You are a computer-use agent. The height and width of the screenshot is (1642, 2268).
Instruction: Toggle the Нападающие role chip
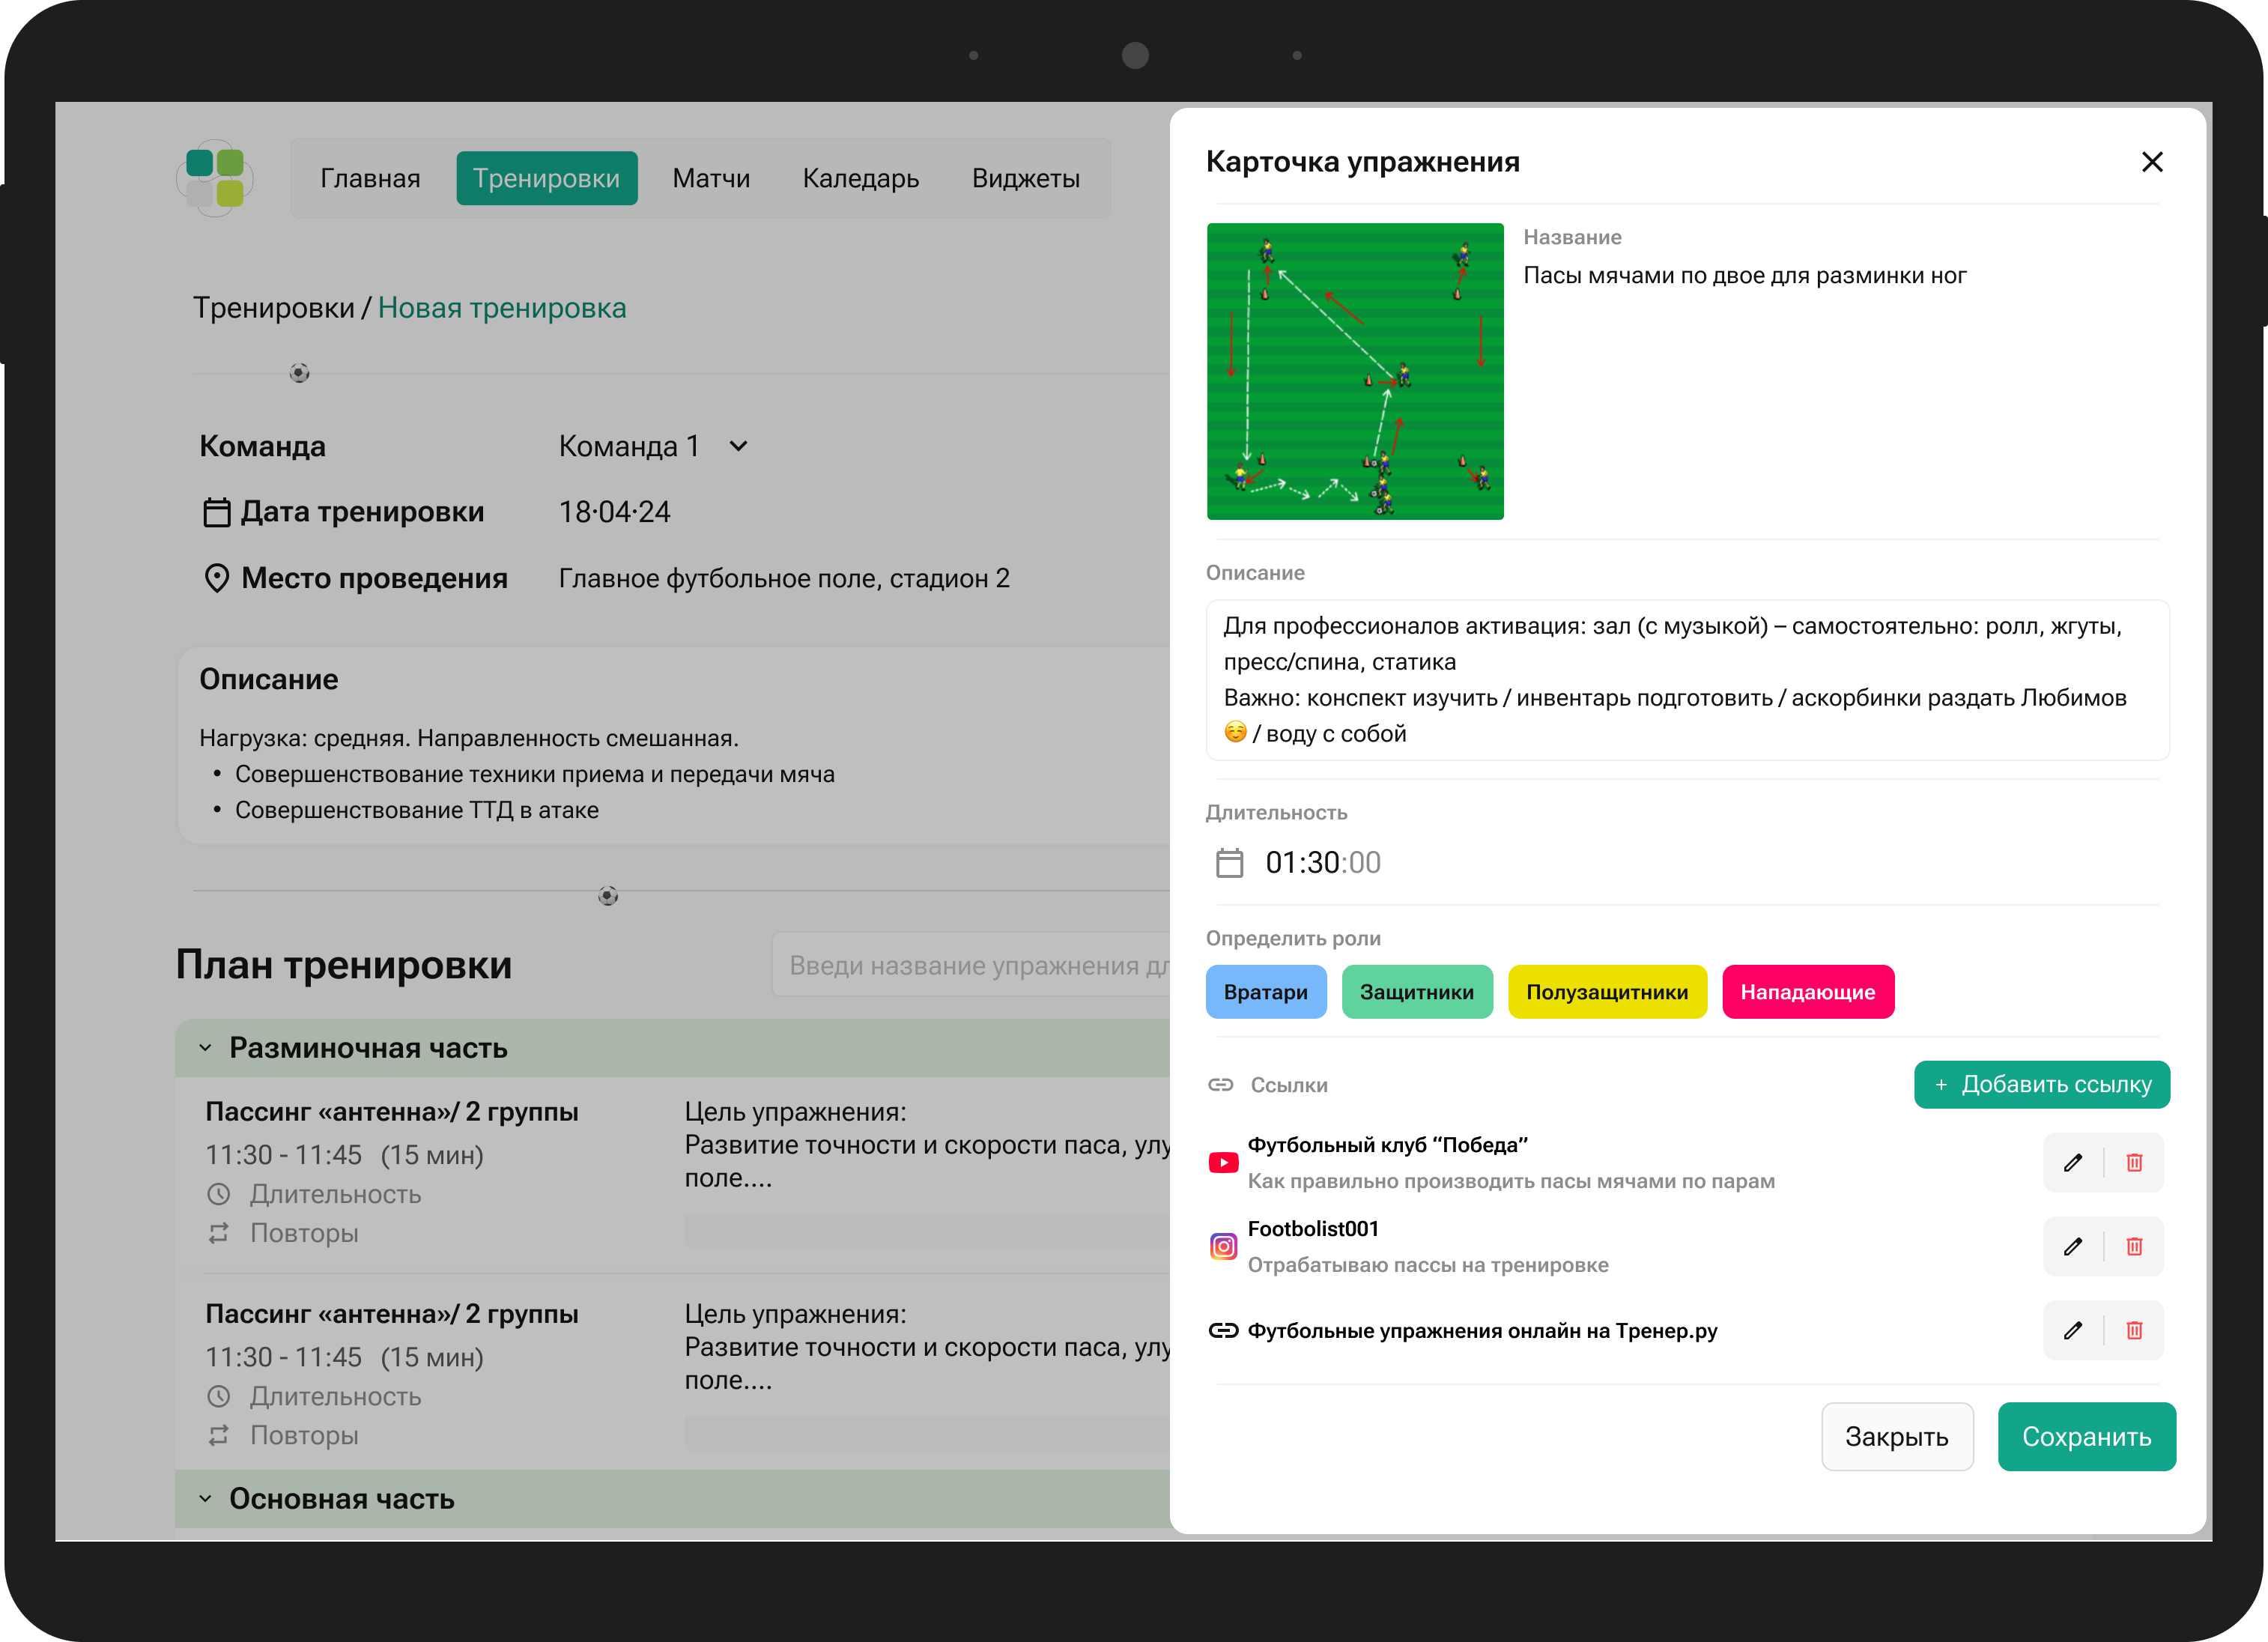coord(1807,992)
